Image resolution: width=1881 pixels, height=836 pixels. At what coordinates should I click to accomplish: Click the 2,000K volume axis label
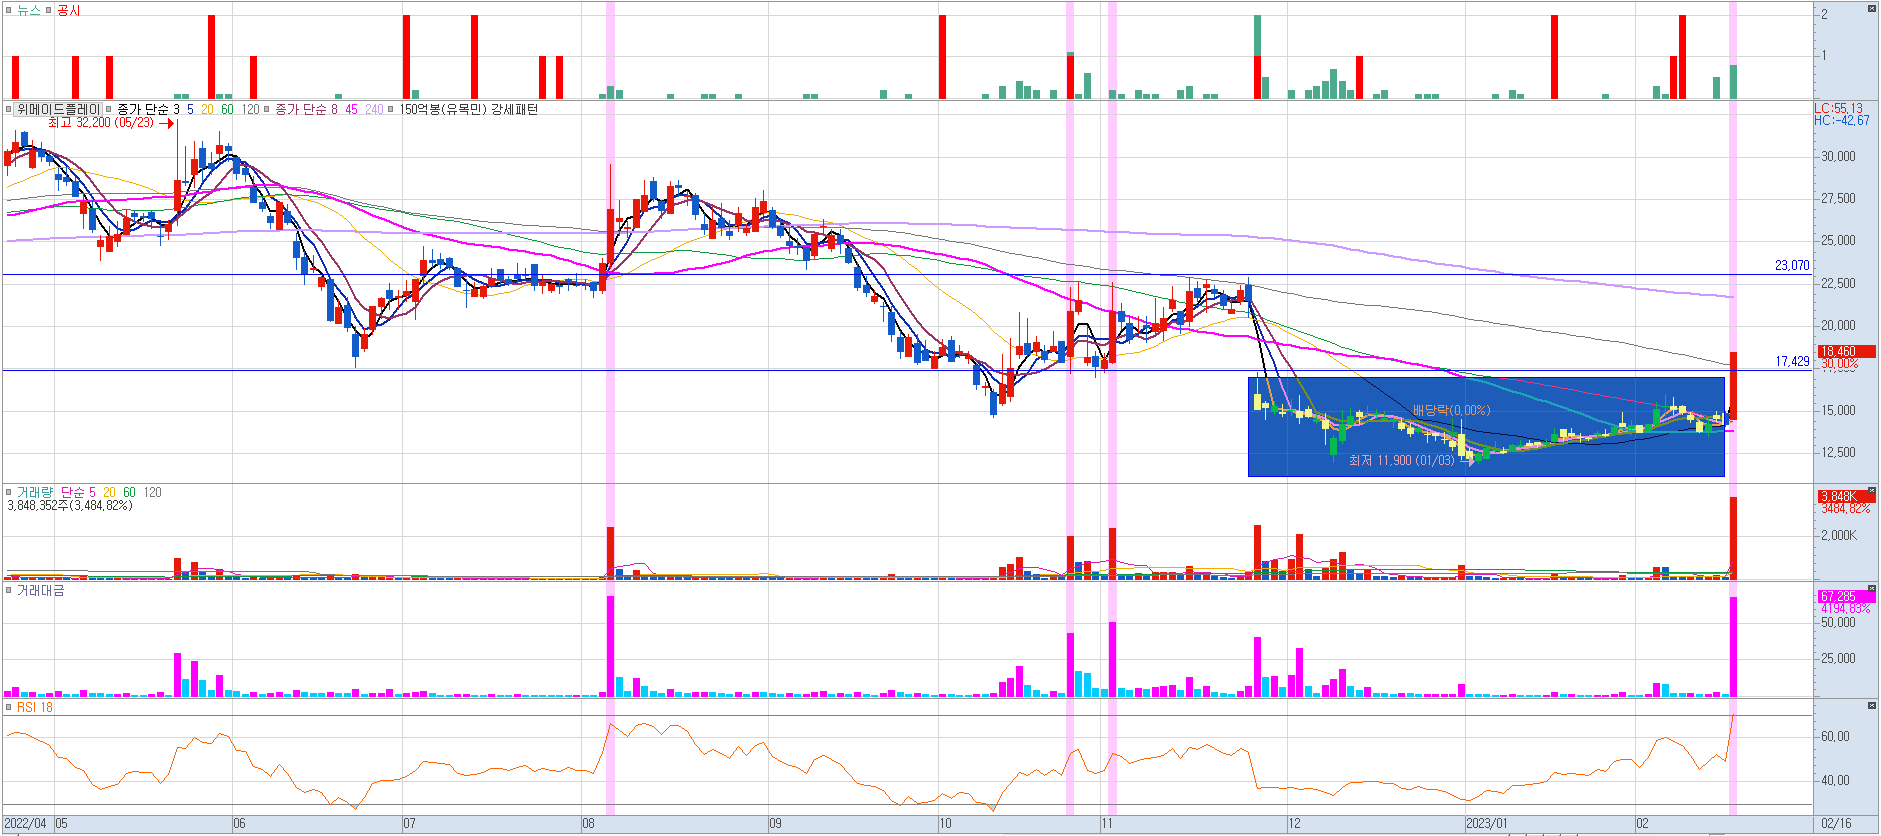(1838, 535)
